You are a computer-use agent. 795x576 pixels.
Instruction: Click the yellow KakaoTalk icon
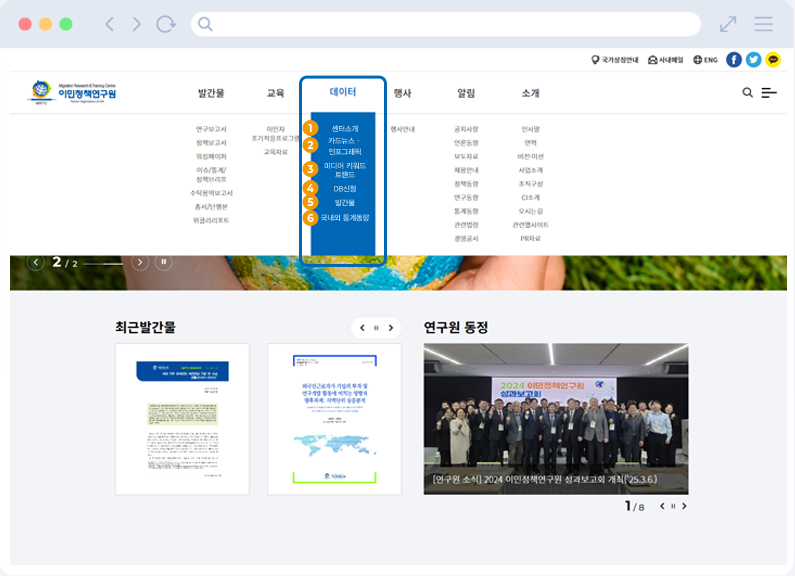pos(773,60)
